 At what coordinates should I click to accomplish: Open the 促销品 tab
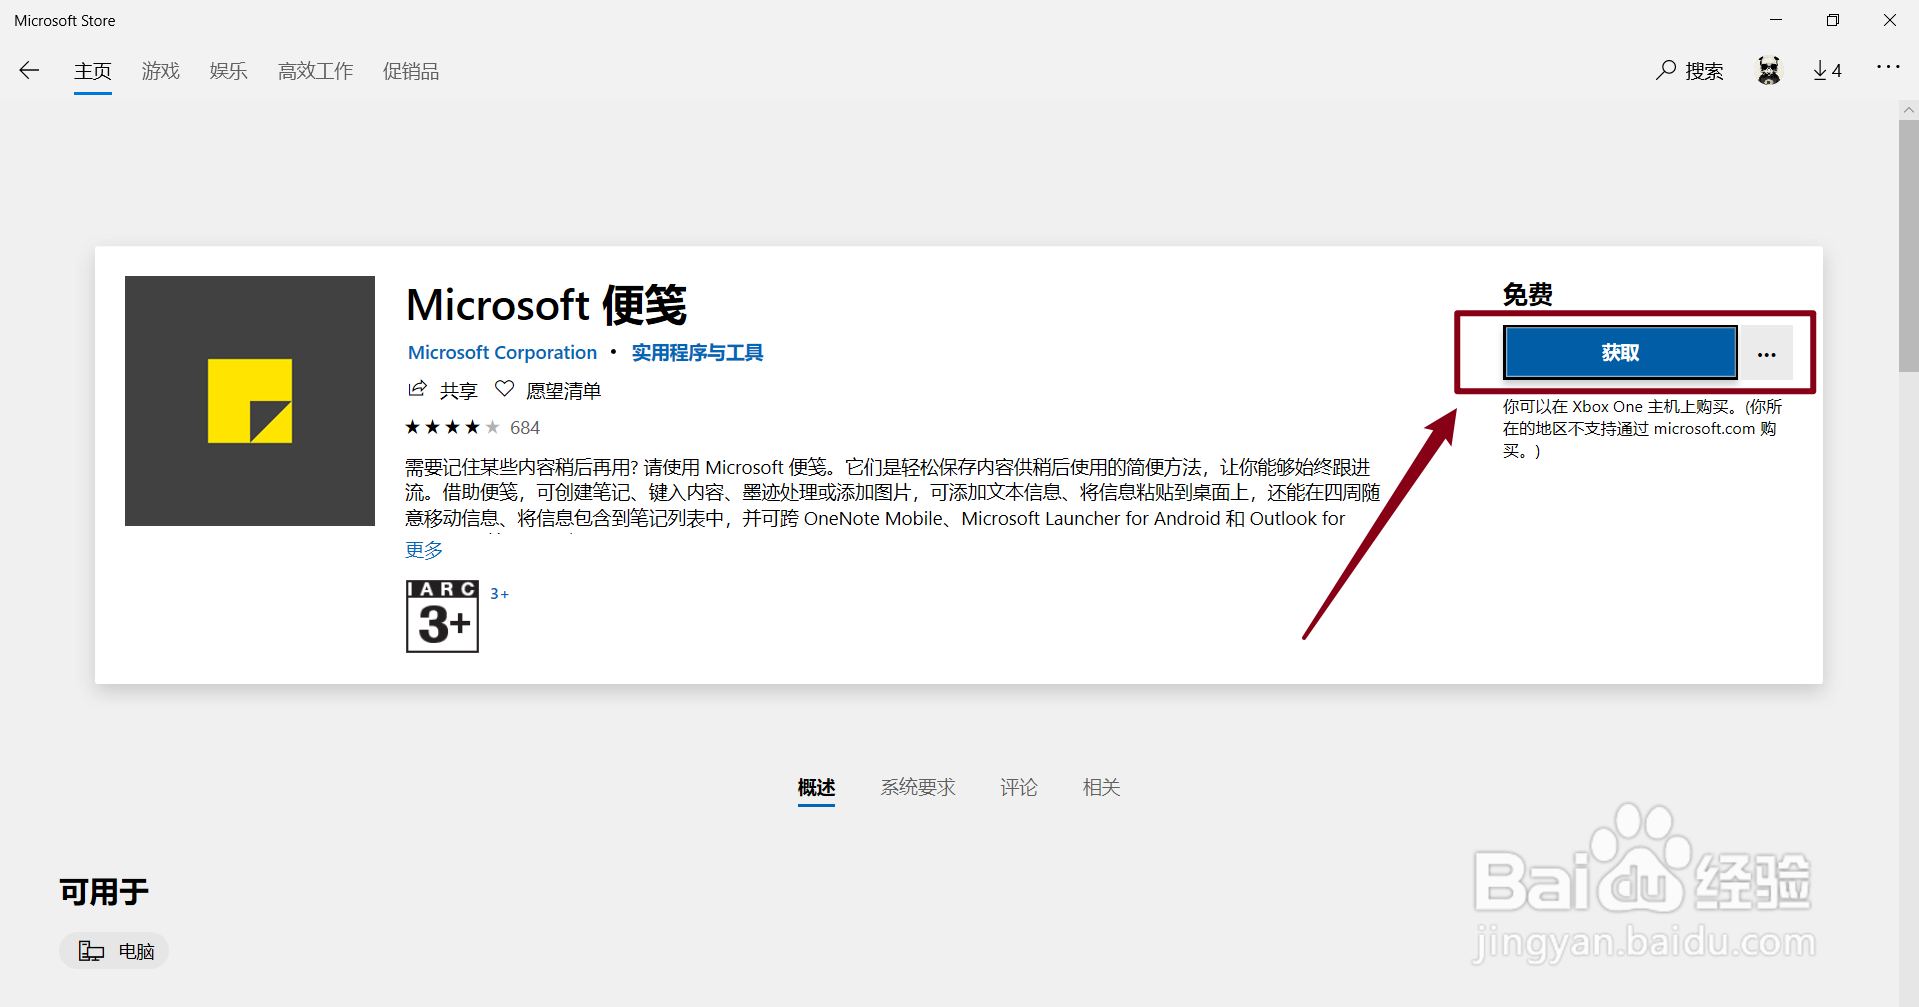411,71
